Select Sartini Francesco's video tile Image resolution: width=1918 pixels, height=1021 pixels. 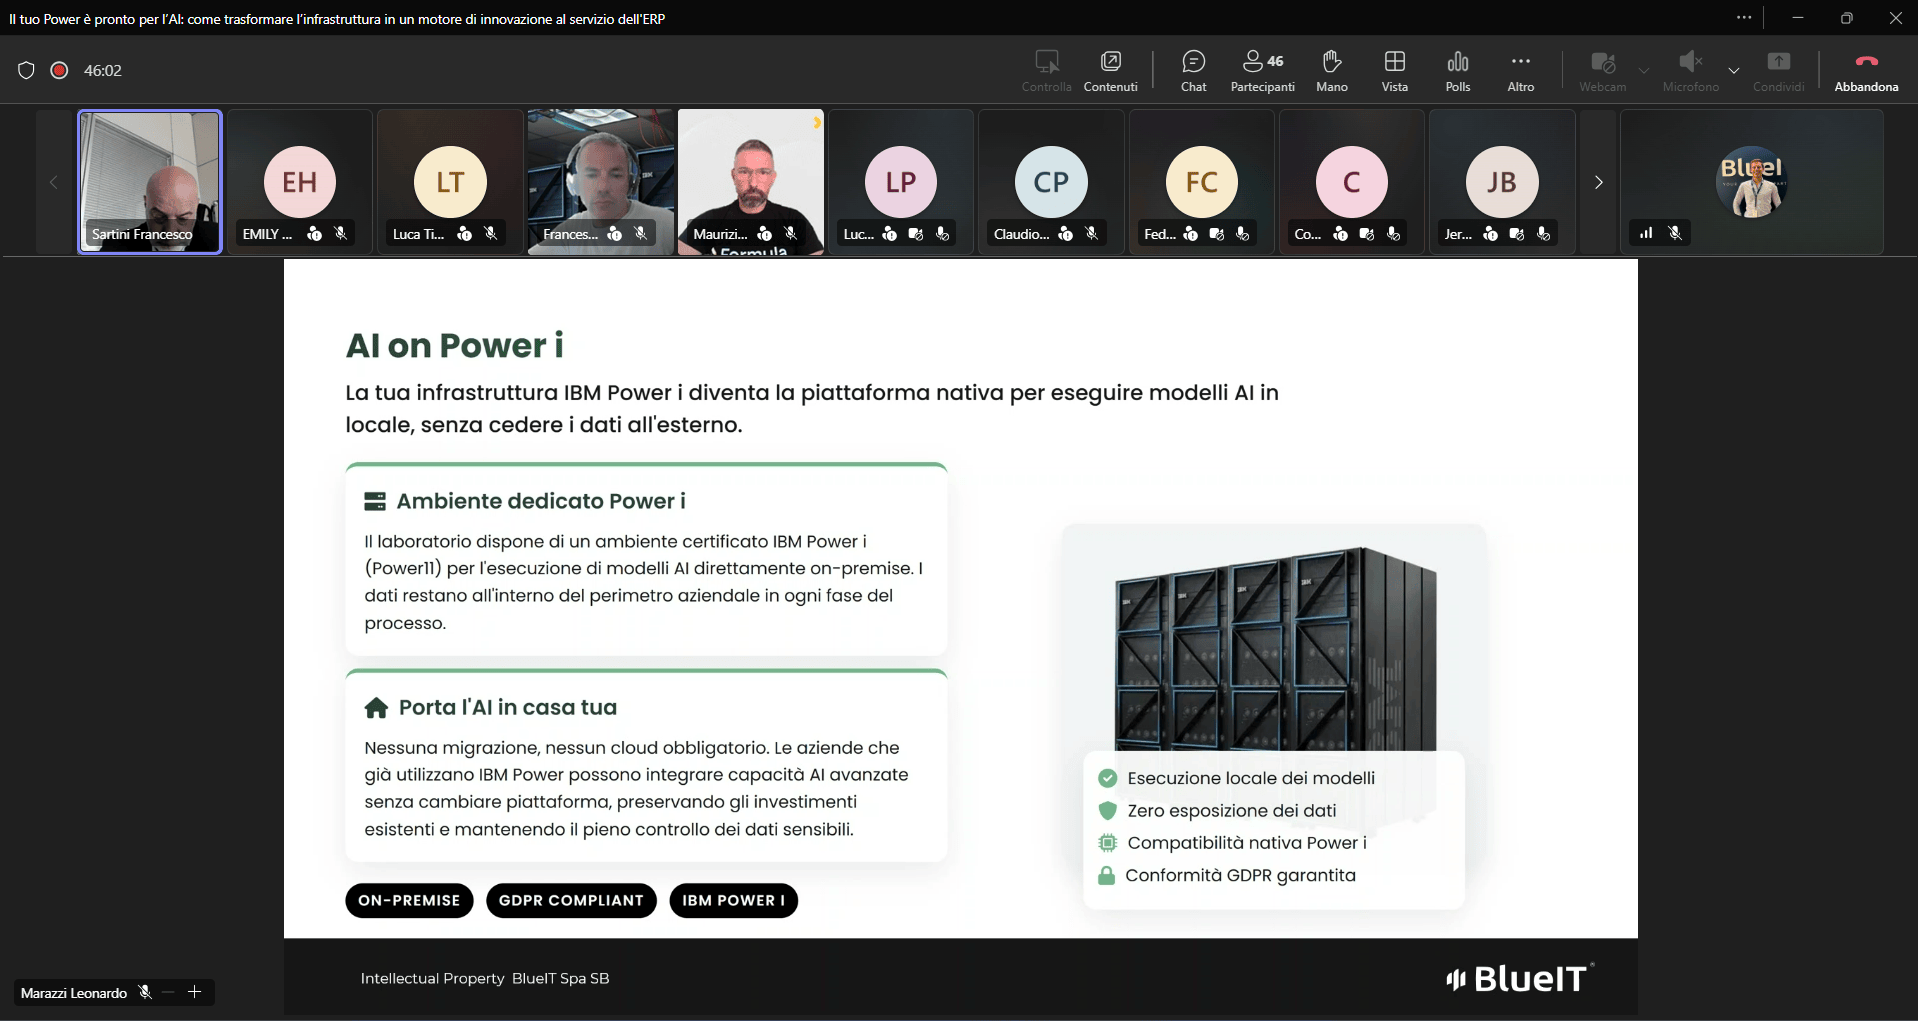[x=150, y=182]
